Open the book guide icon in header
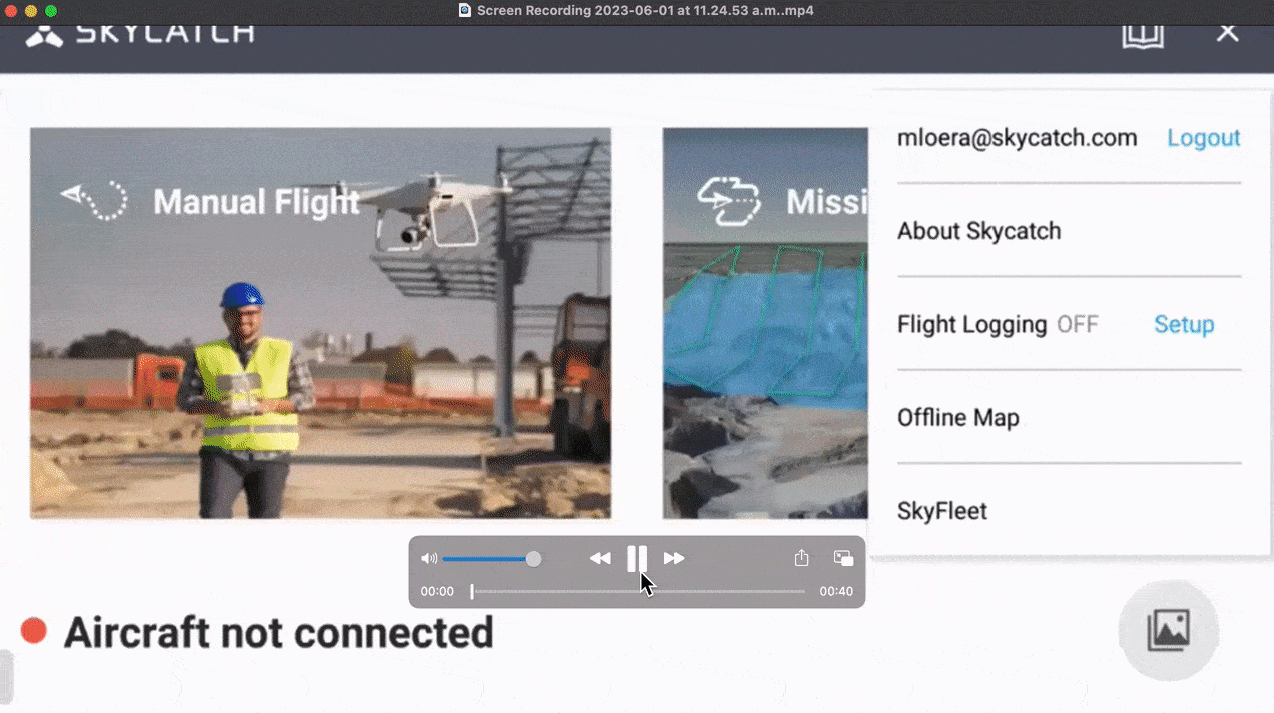This screenshot has height=713, width=1274. coord(1142,35)
